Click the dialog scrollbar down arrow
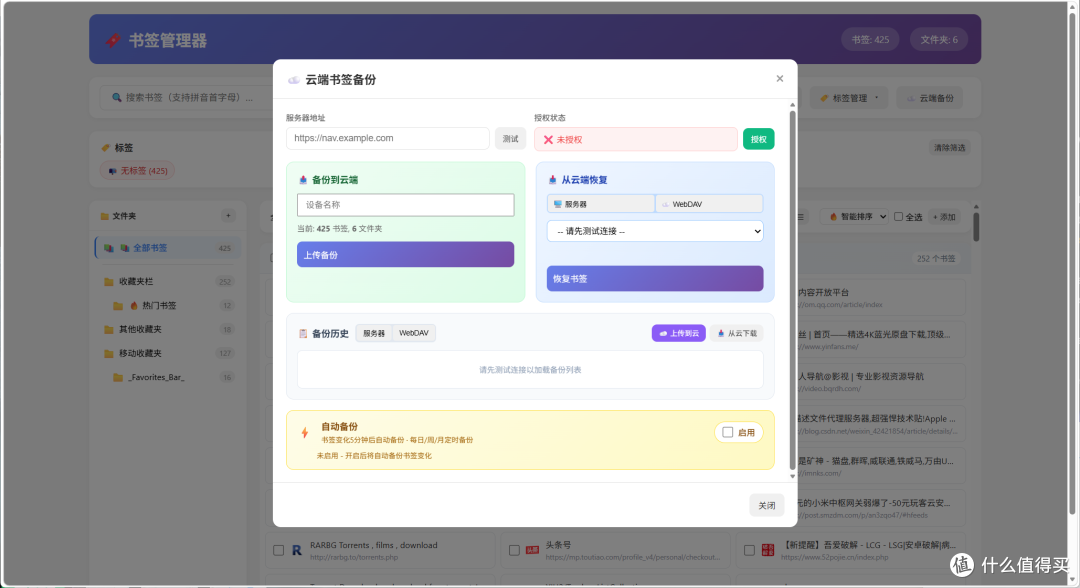Image resolution: width=1080 pixels, height=588 pixels. 792,476
